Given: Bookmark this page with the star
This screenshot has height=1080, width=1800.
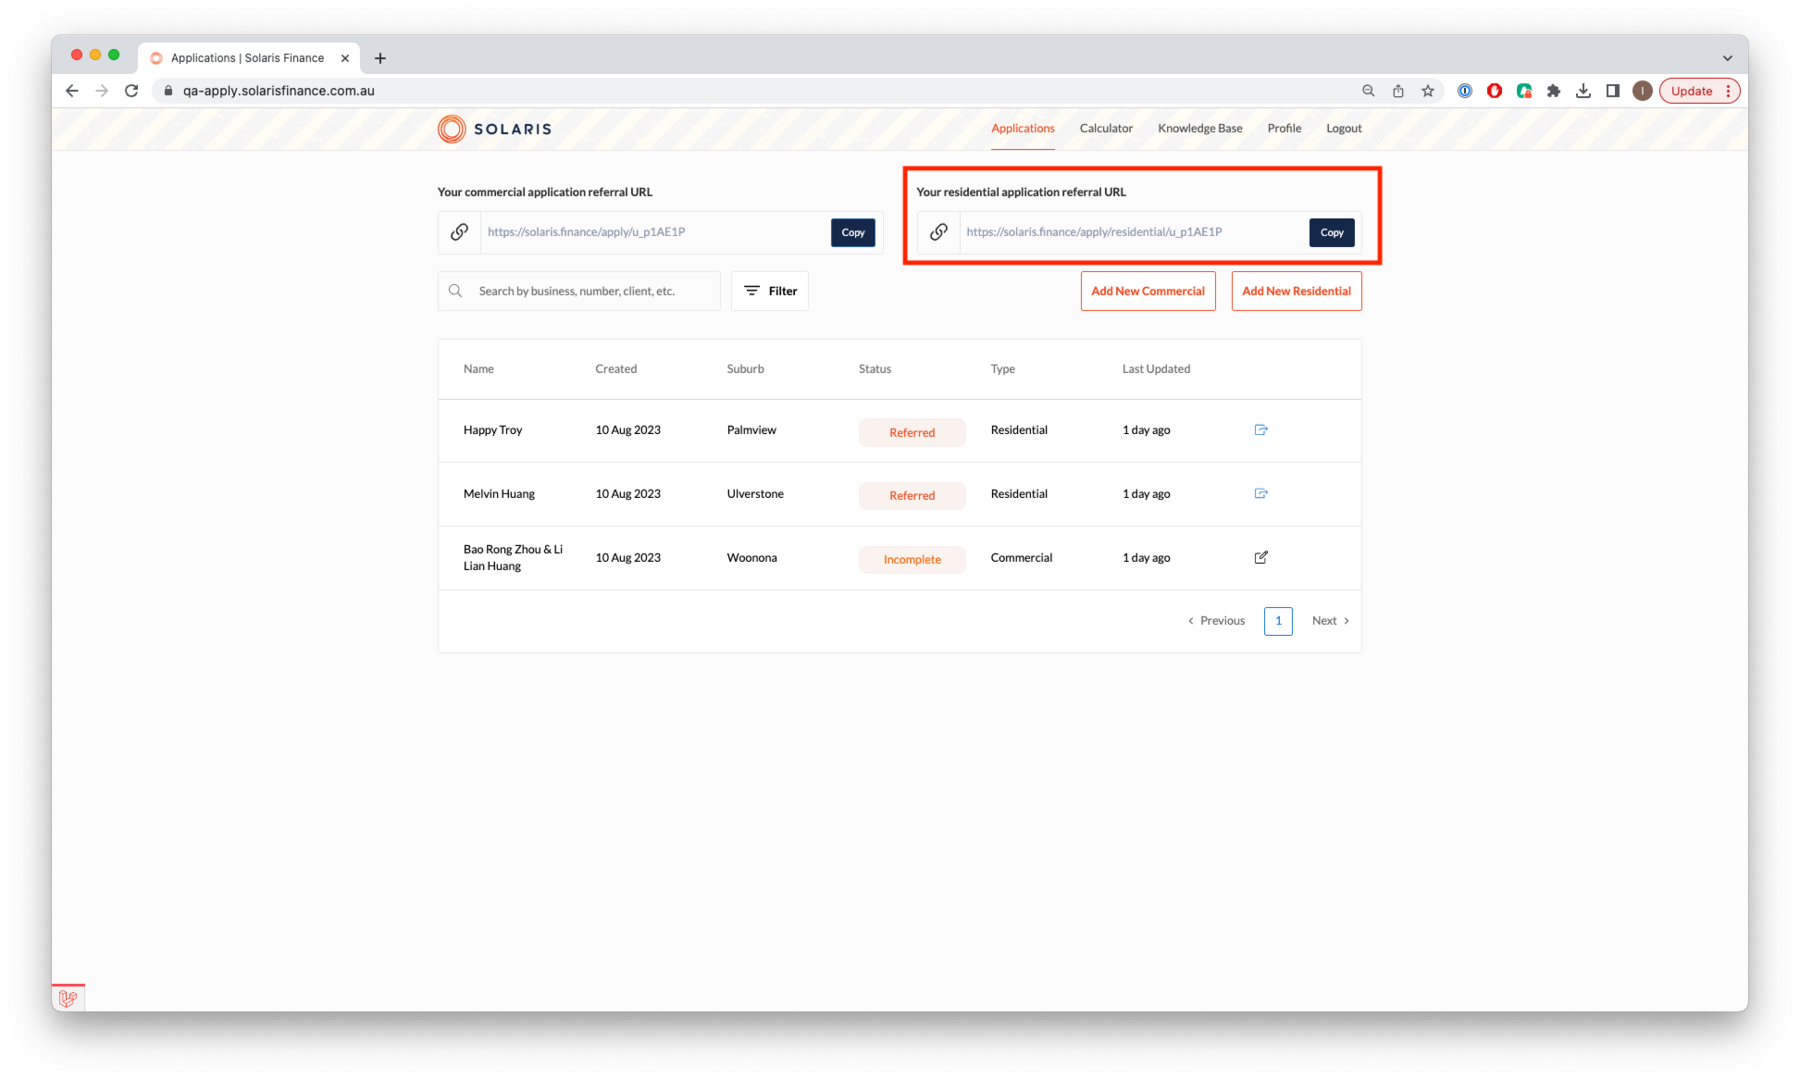Looking at the screenshot, I should (x=1428, y=91).
